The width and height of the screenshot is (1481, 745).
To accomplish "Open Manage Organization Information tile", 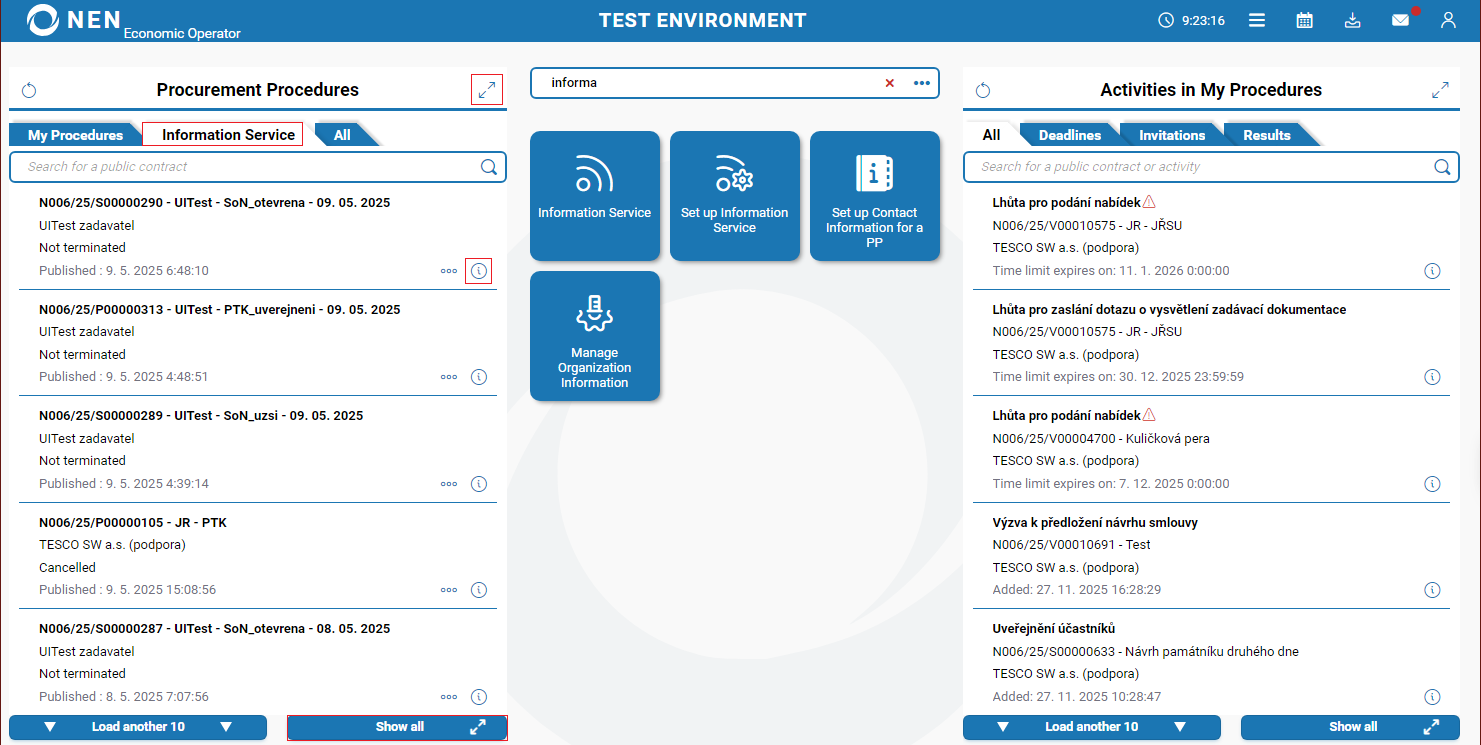I will click(x=595, y=336).
